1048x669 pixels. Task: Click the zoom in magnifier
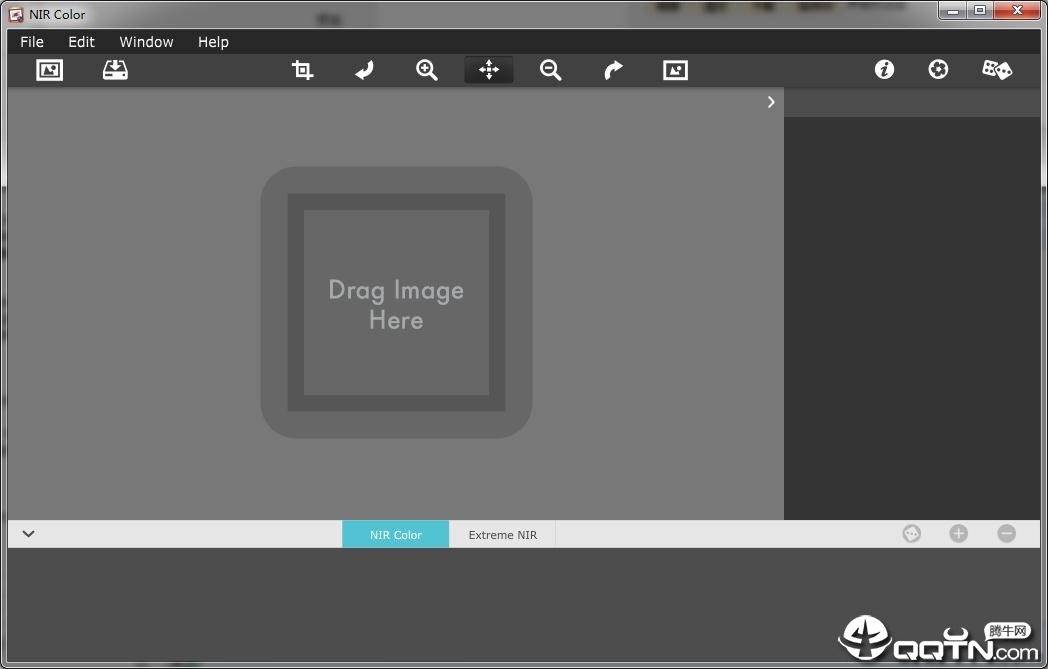(427, 70)
